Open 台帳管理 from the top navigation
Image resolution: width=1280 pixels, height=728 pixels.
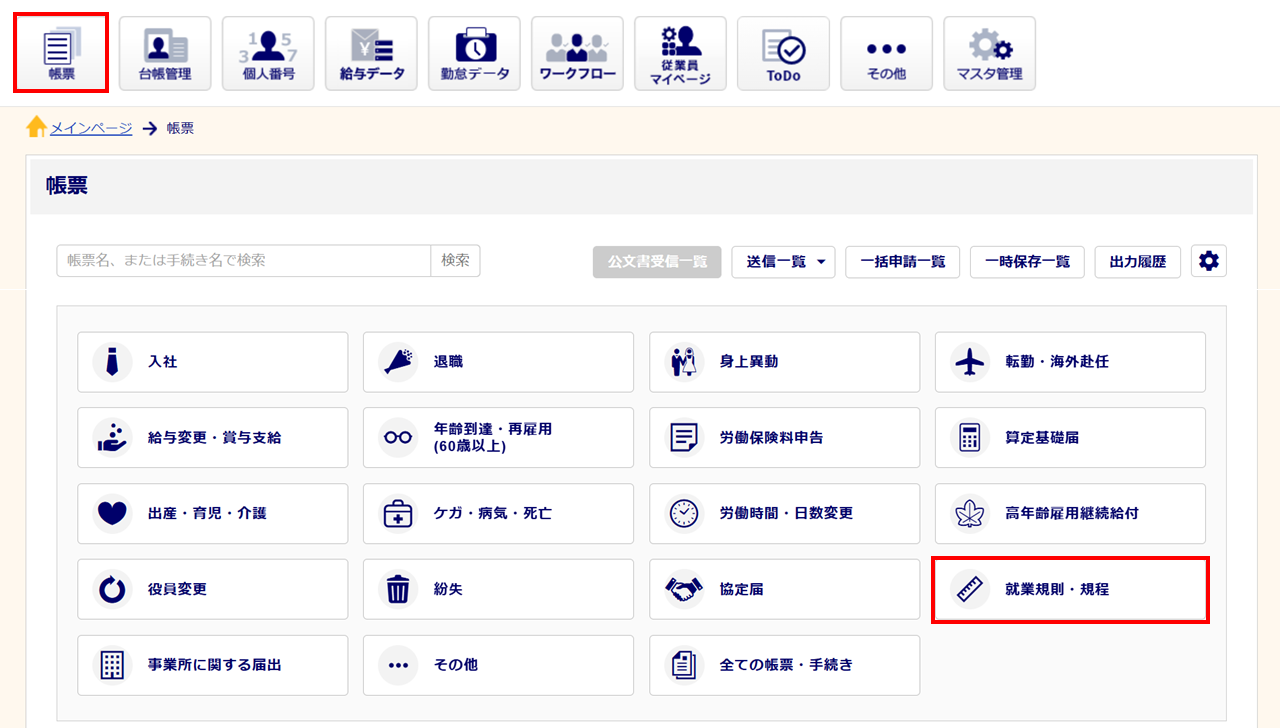pos(165,53)
